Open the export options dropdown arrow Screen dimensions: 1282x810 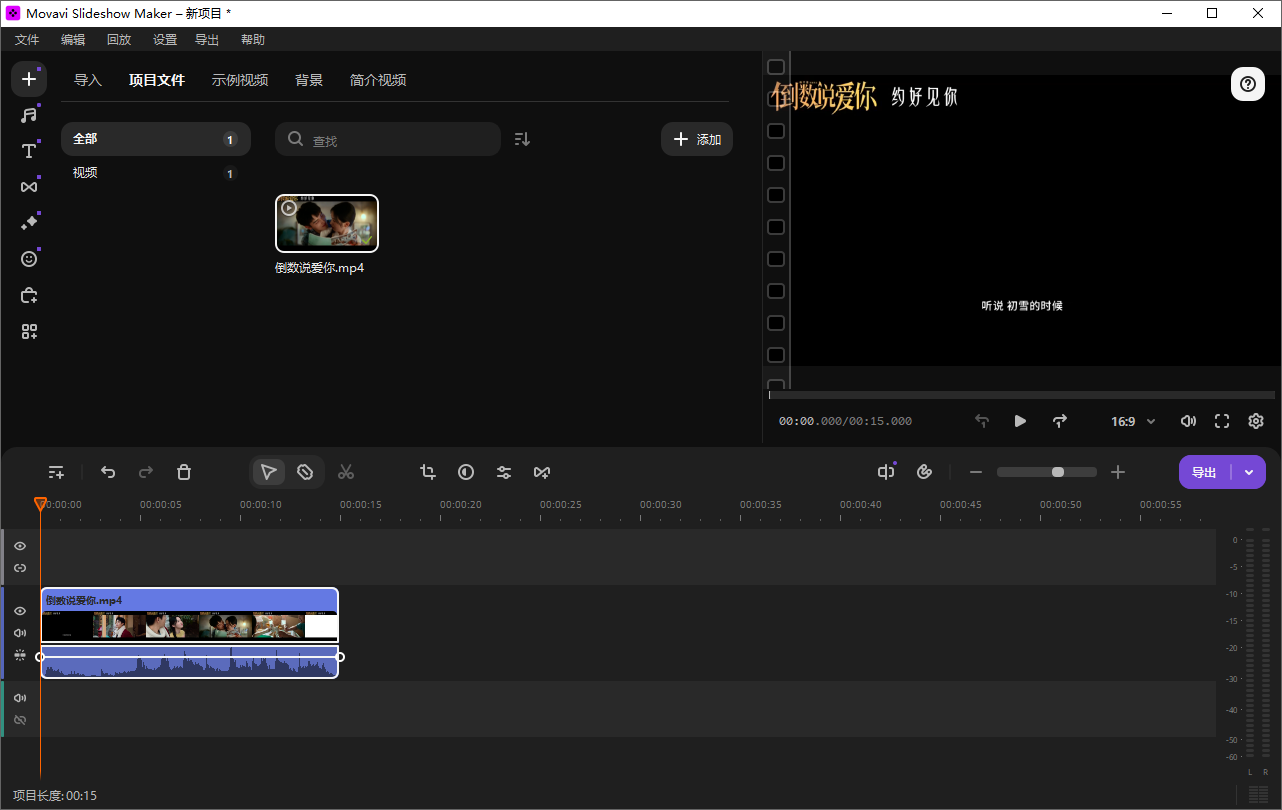pos(1249,472)
